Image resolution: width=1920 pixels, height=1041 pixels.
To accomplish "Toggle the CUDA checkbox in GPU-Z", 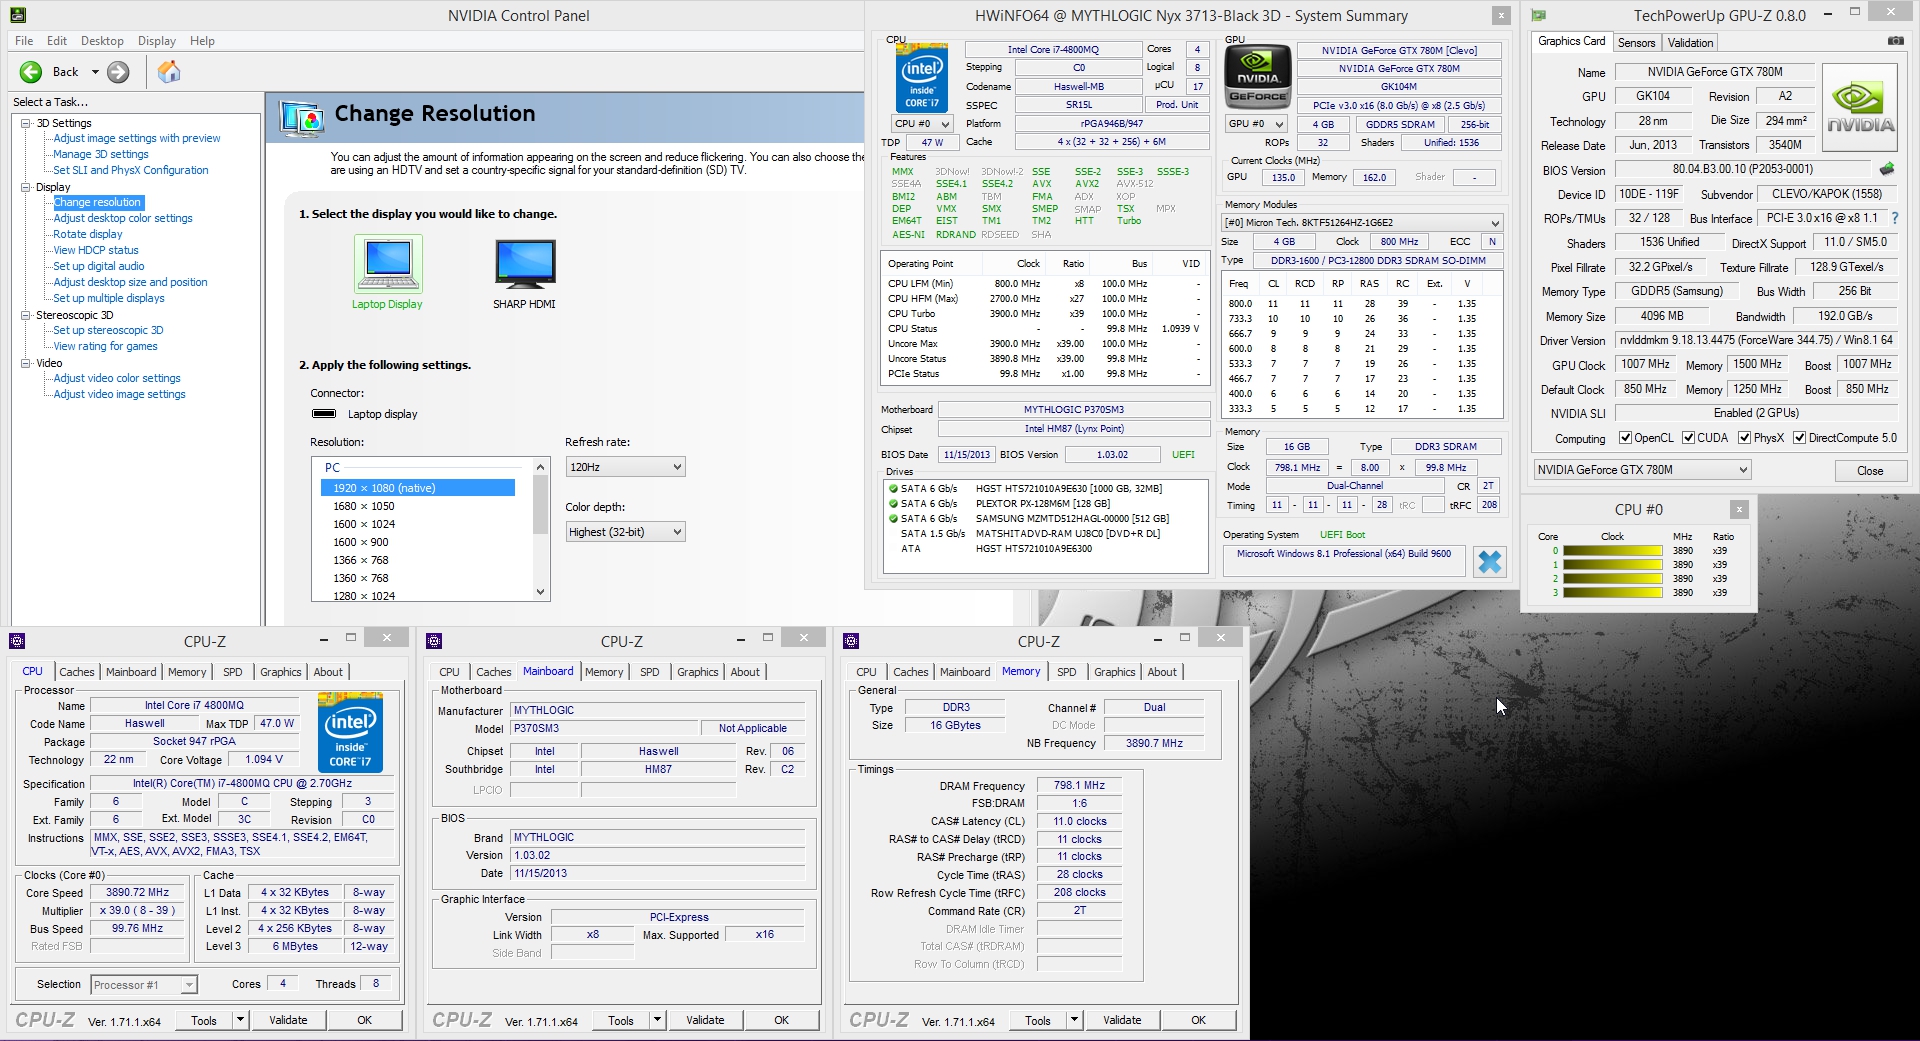I will [1688, 438].
